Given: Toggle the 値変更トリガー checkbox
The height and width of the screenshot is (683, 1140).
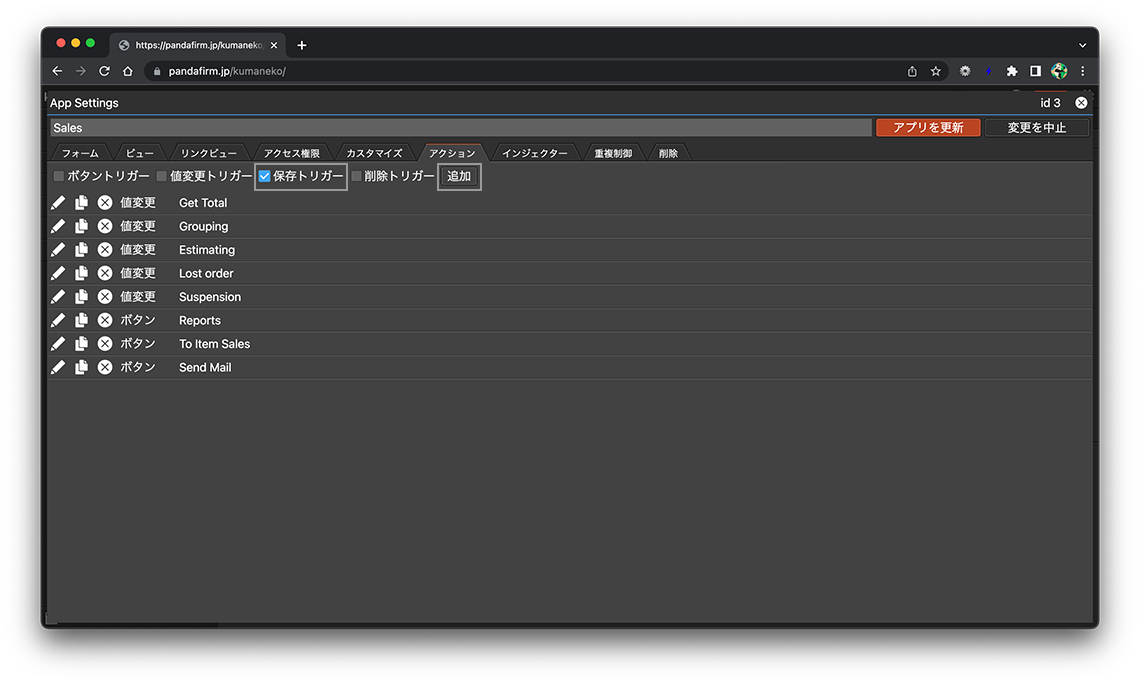Looking at the screenshot, I should click(162, 176).
